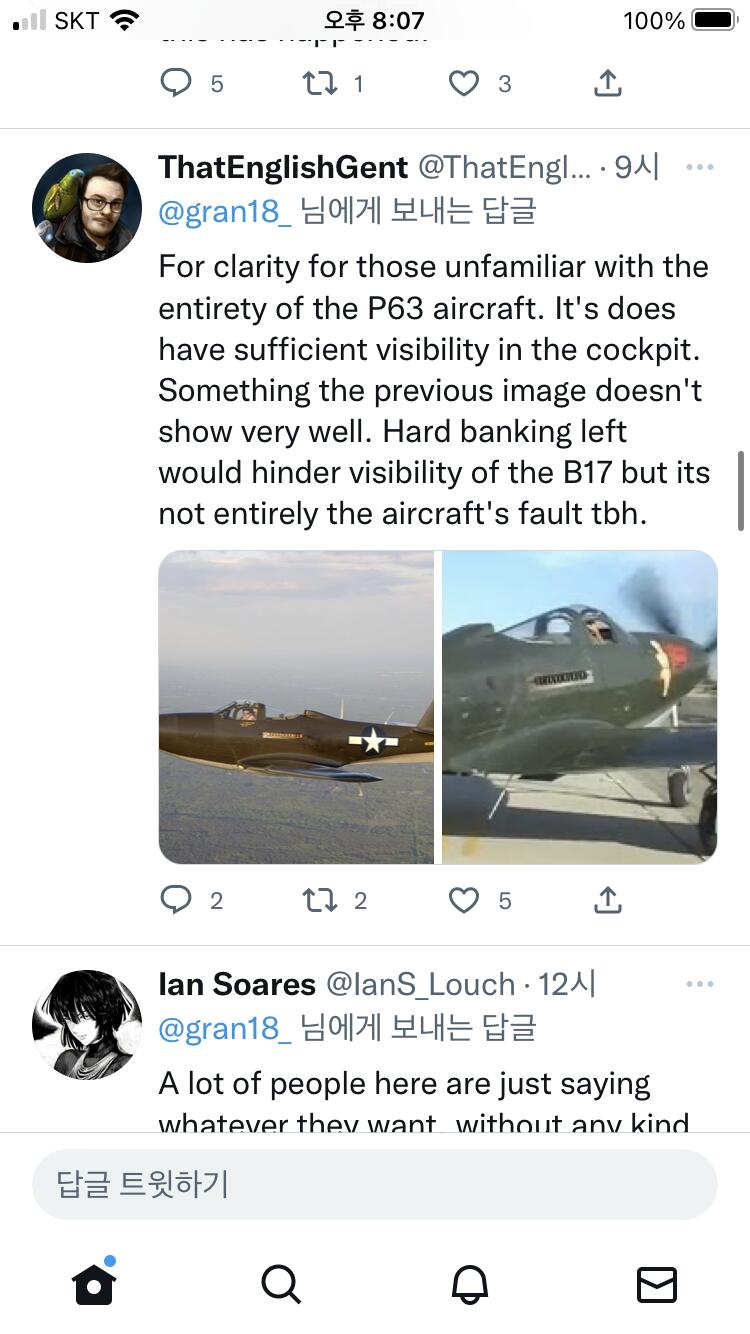750x1334 pixels.
Task: Open Ian Soares's profile avatar
Action: (x=87, y=1024)
